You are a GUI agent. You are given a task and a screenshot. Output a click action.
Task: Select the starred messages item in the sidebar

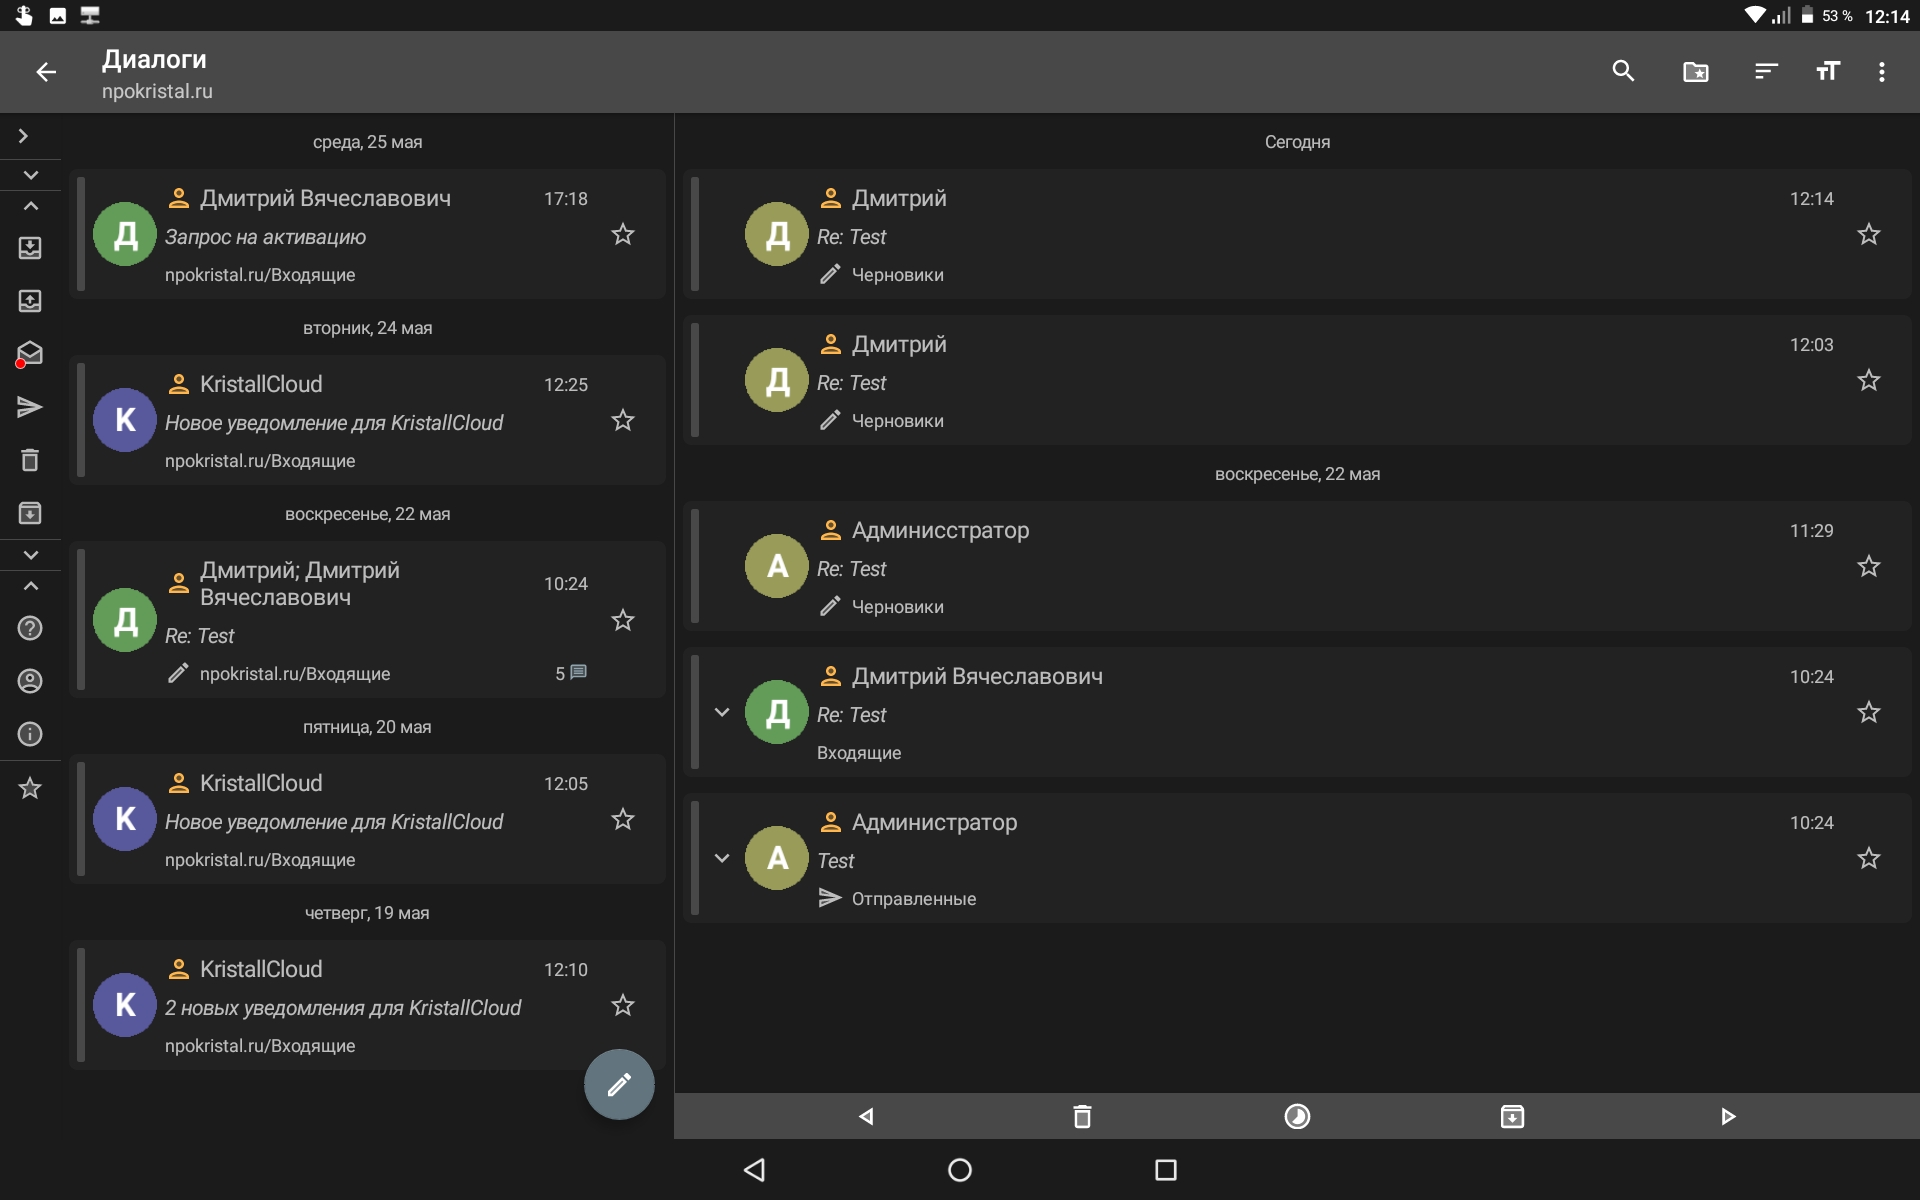(30, 788)
